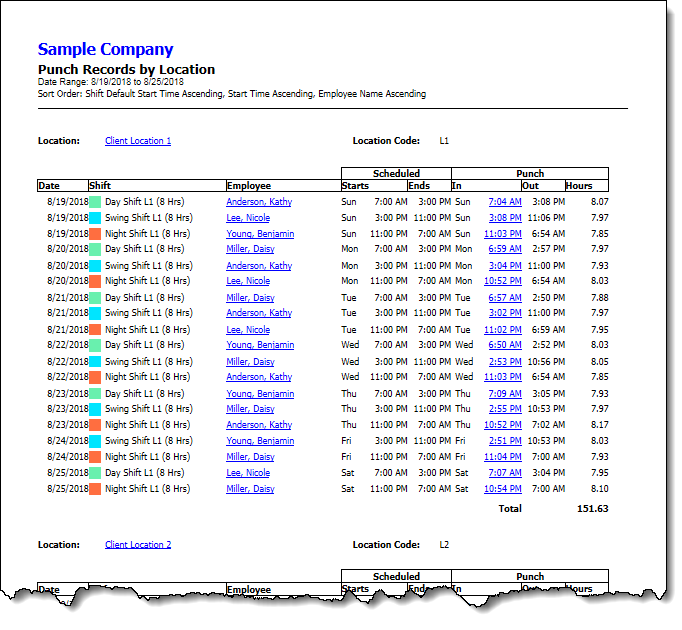Click the Location Code value L2
Screen dimensions: 682x630
tap(444, 544)
